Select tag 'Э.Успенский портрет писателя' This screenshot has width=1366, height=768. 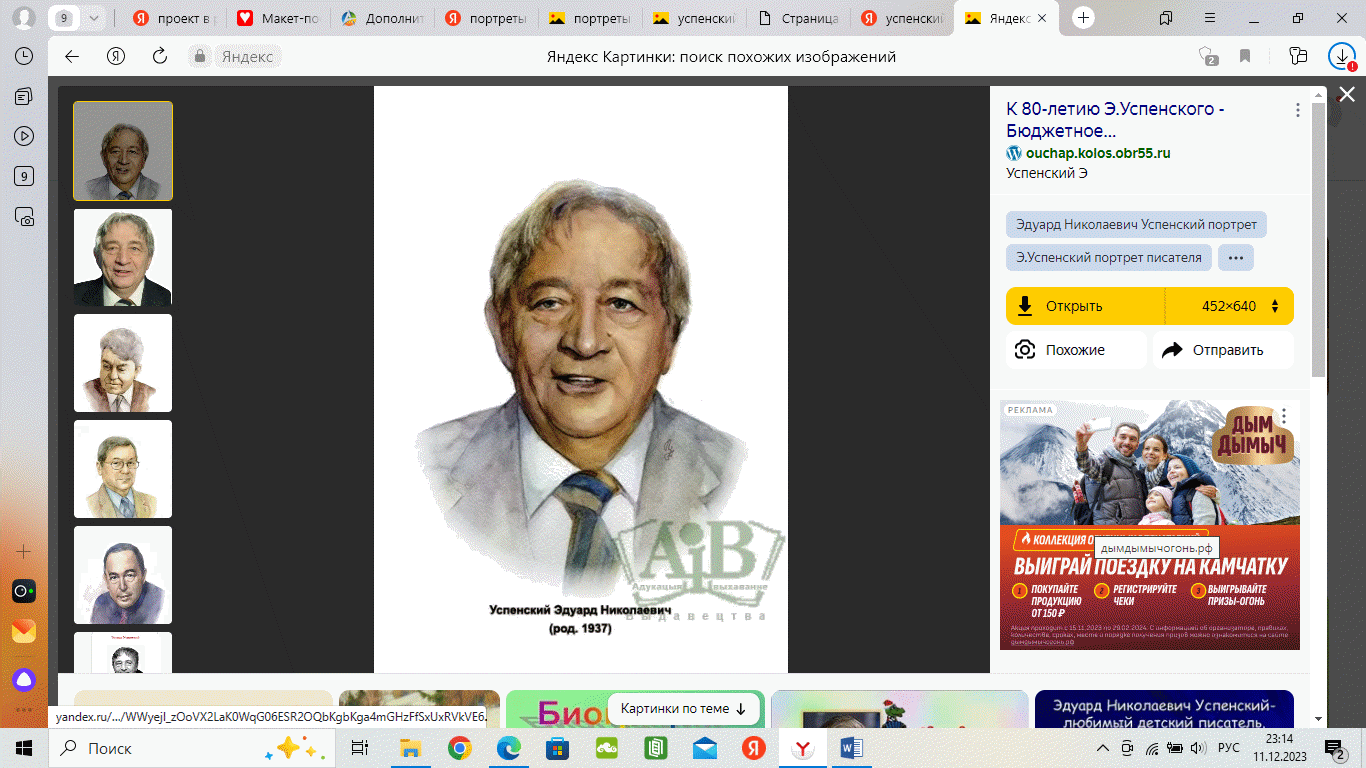(x=1109, y=257)
